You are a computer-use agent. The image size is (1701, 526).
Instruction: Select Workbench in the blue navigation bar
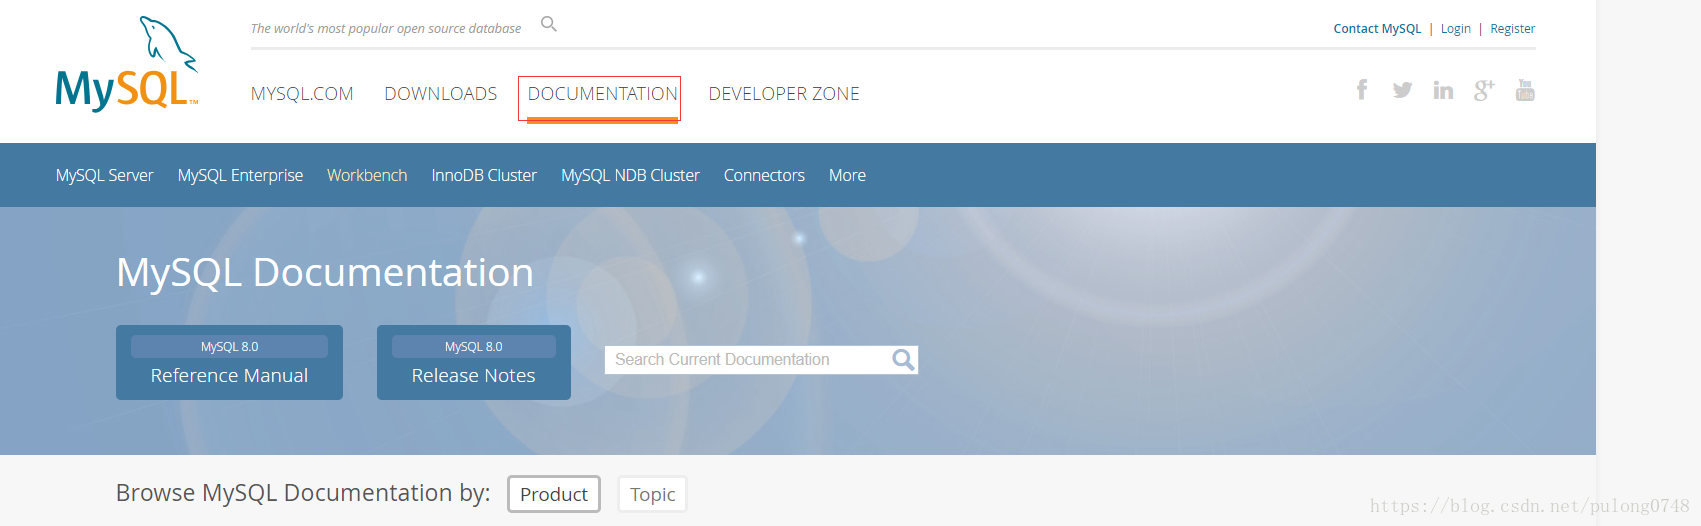(367, 175)
